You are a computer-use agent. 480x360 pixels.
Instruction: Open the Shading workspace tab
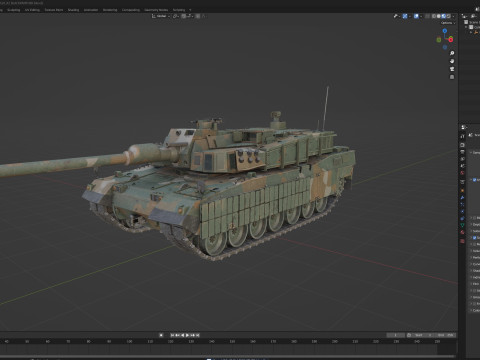(73, 10)
